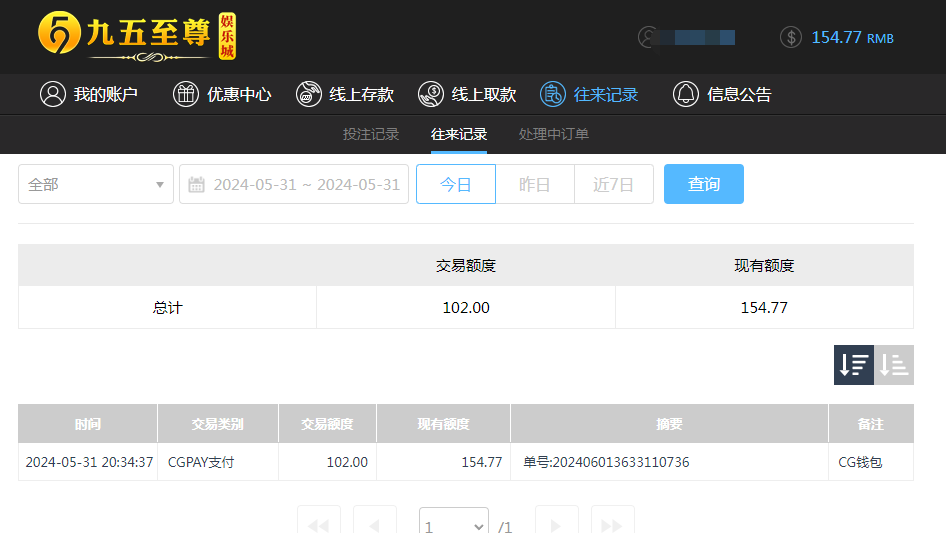Click the 摘要 column header
Image resolution: width=946 pixels, height=533 pixels.
pos(669,424)
